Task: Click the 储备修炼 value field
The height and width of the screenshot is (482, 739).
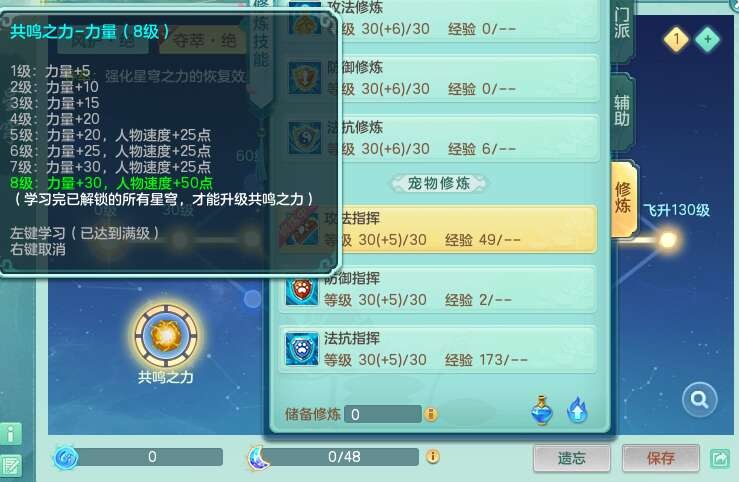Action: (383, 414)
